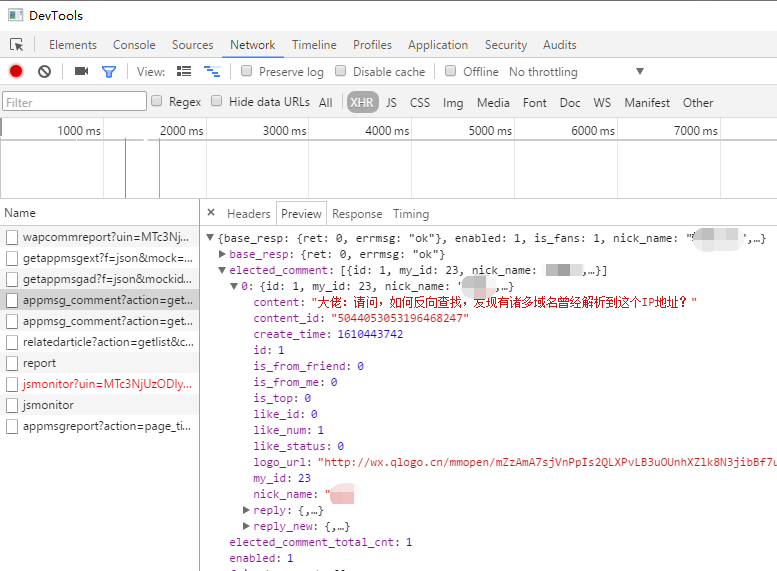Toggle the capture screenshots camera icon
The height and width of the screenshot is (571, 777).
coord(82,72)
